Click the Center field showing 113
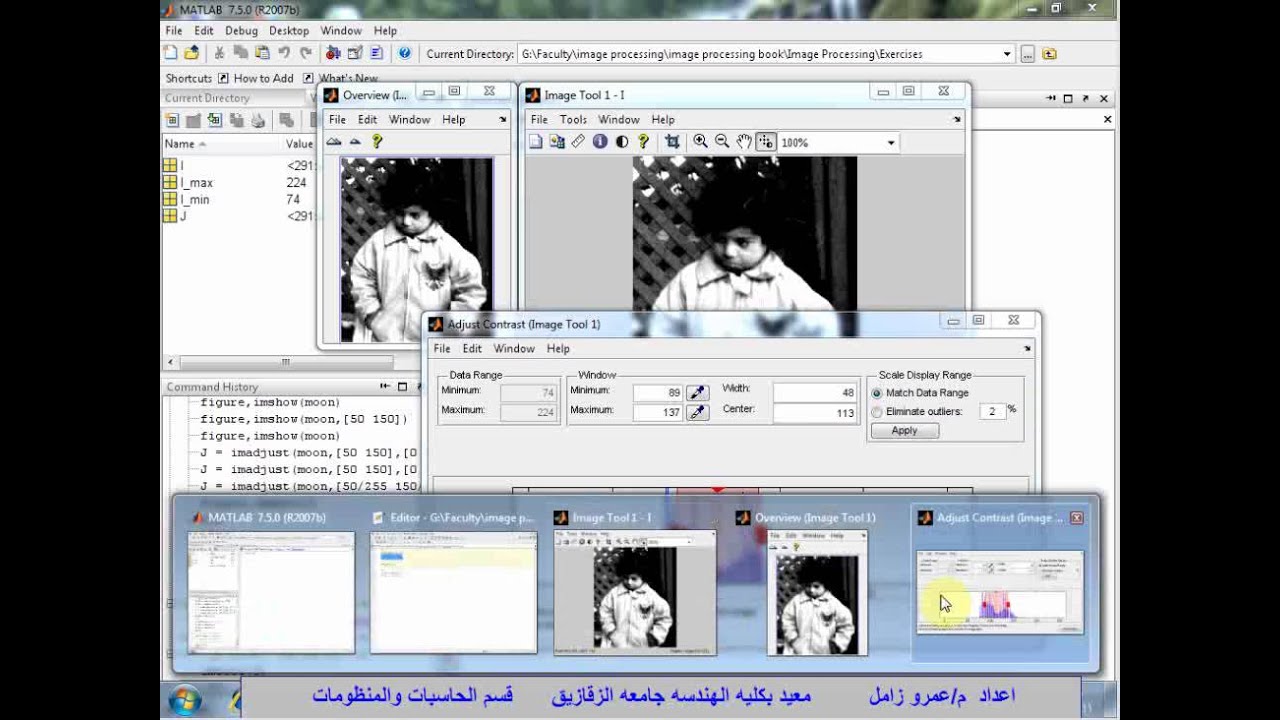The image size is (1280, 720). point(815,412)
